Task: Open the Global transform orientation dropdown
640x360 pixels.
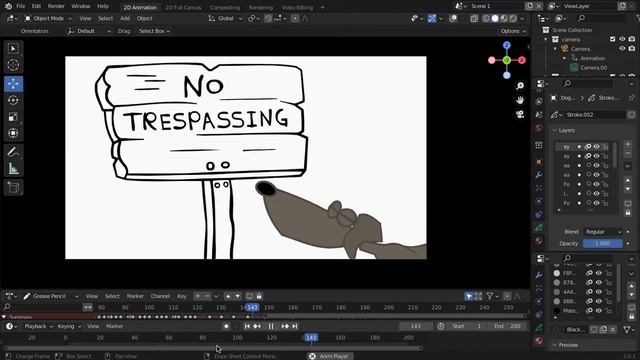Action: tap(225, 18)
